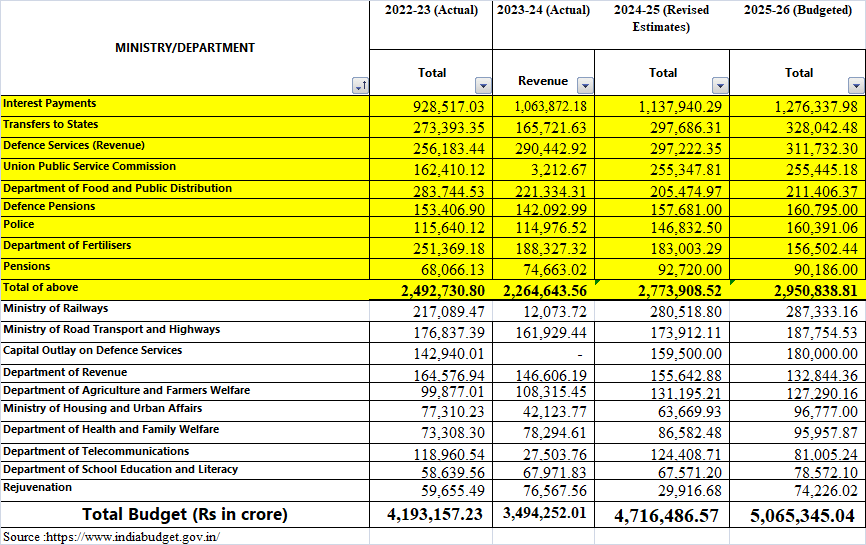Select the Police 2025-26 value 160,391.06

click(808, 229)
